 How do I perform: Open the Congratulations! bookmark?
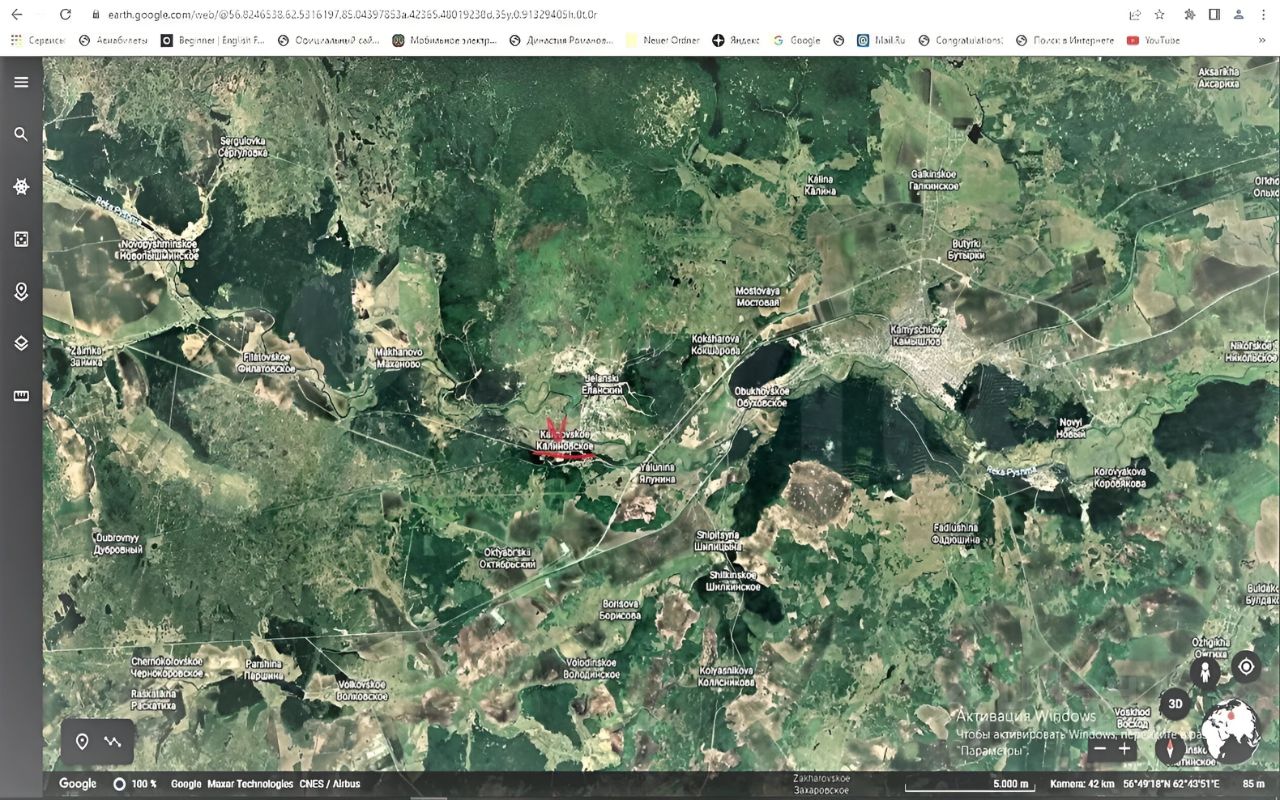pos(960,41)
